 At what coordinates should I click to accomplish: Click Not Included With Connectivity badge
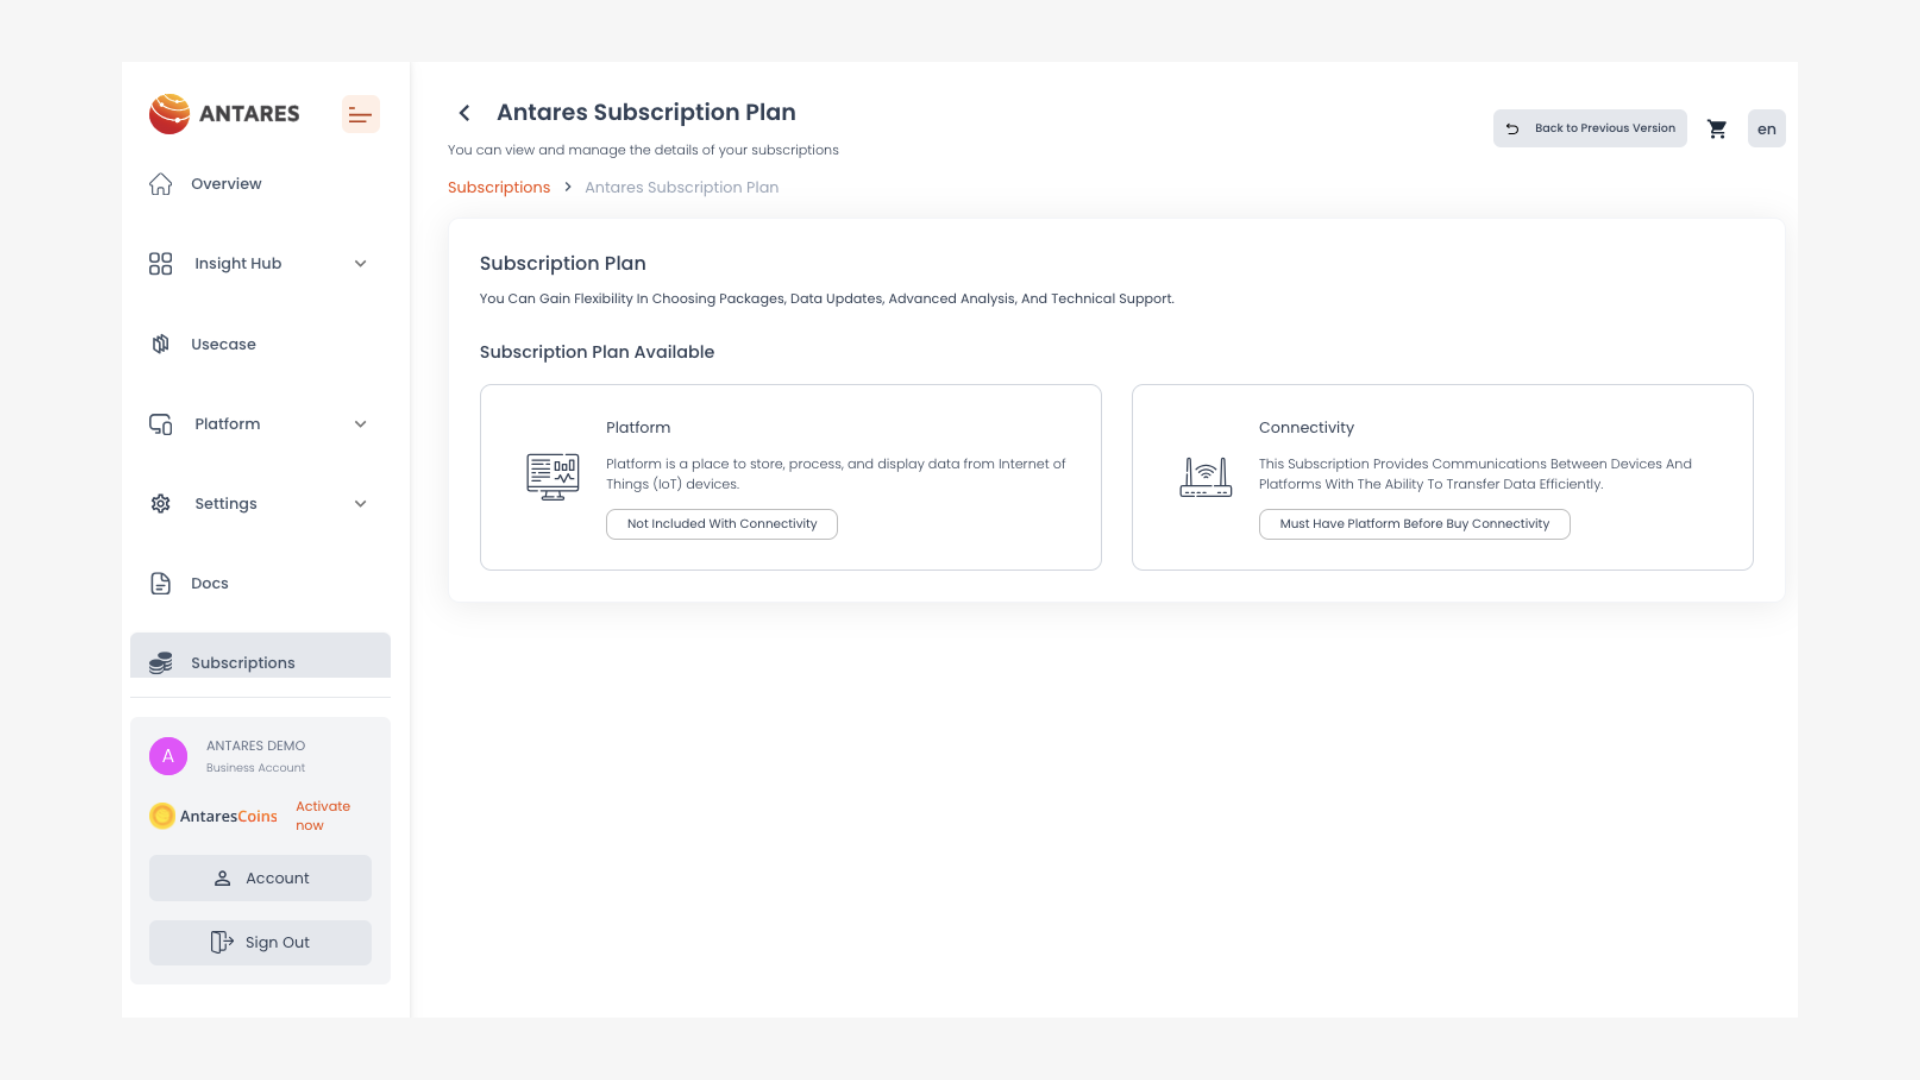pyautogui.click(x=721, y=524)
